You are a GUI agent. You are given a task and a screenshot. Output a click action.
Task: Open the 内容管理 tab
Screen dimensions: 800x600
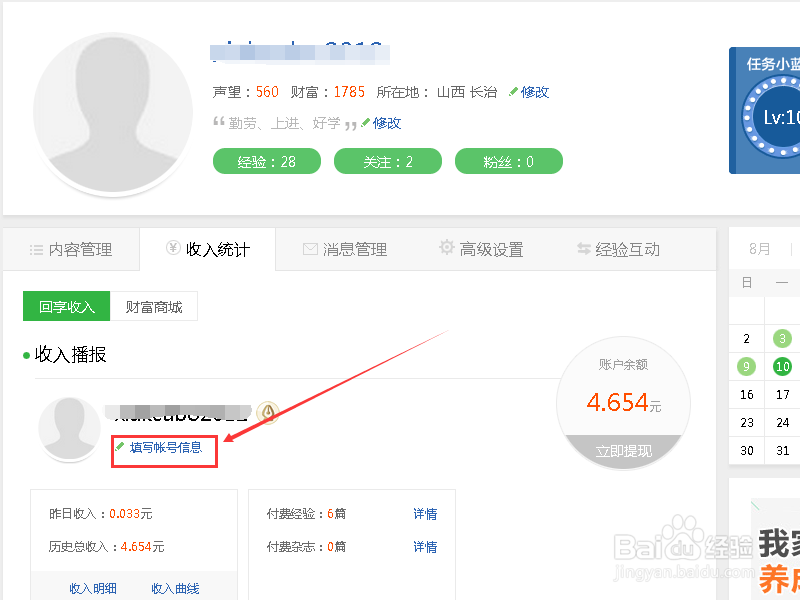click(x=71, y=249)
